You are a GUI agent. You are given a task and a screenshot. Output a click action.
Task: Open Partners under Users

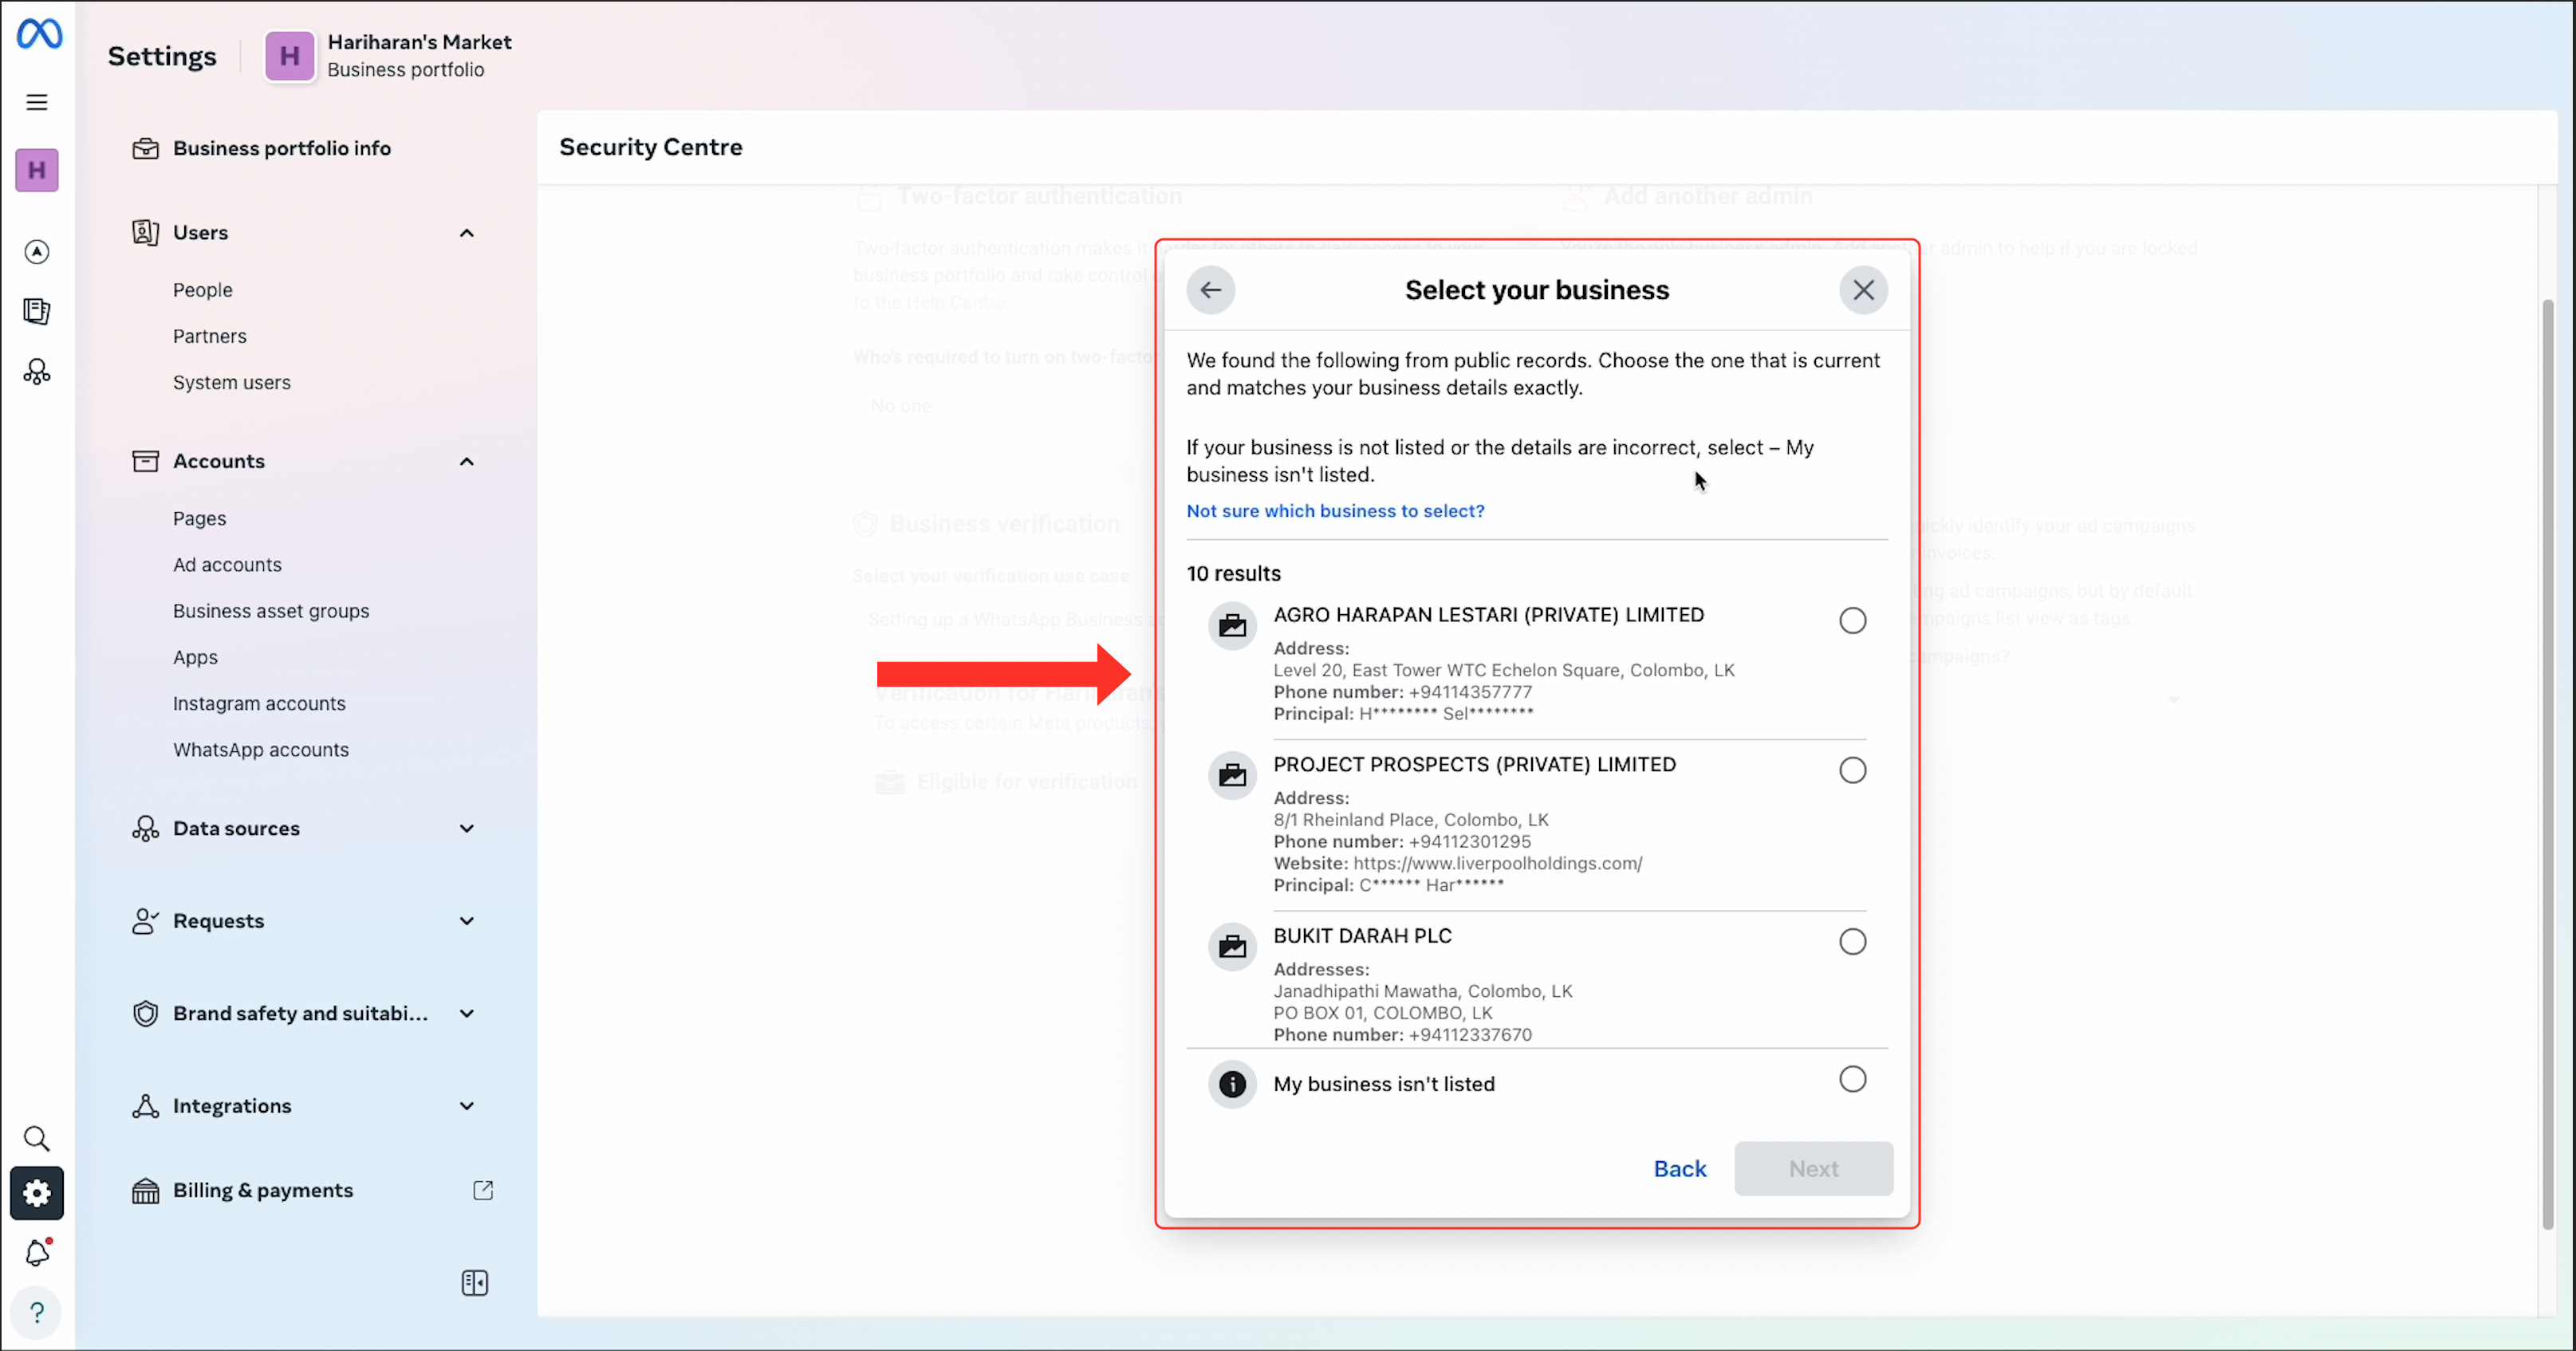tap(210, 336)
